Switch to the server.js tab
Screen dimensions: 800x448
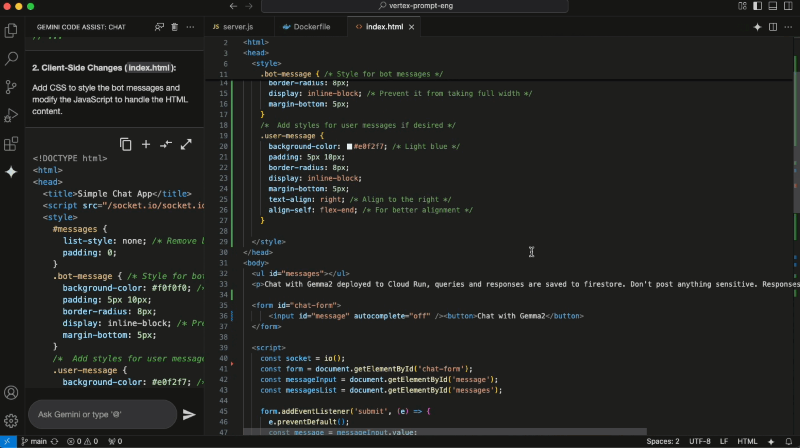[x=232, y=26]
